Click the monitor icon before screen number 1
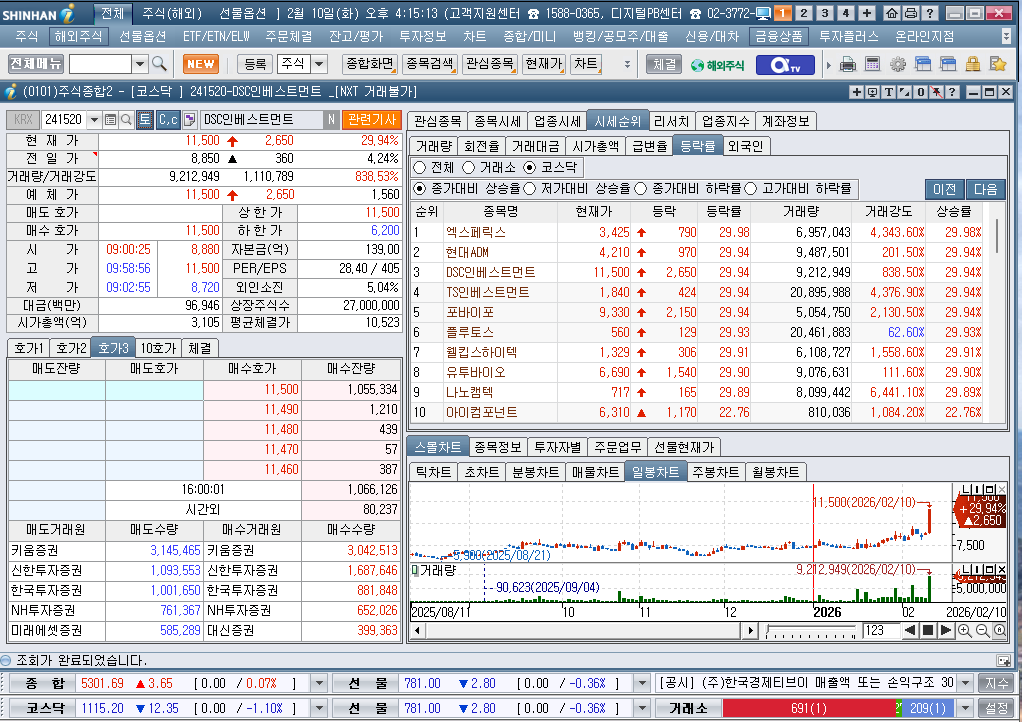The width and height of the screenshot is (1022, 722). 763,13
